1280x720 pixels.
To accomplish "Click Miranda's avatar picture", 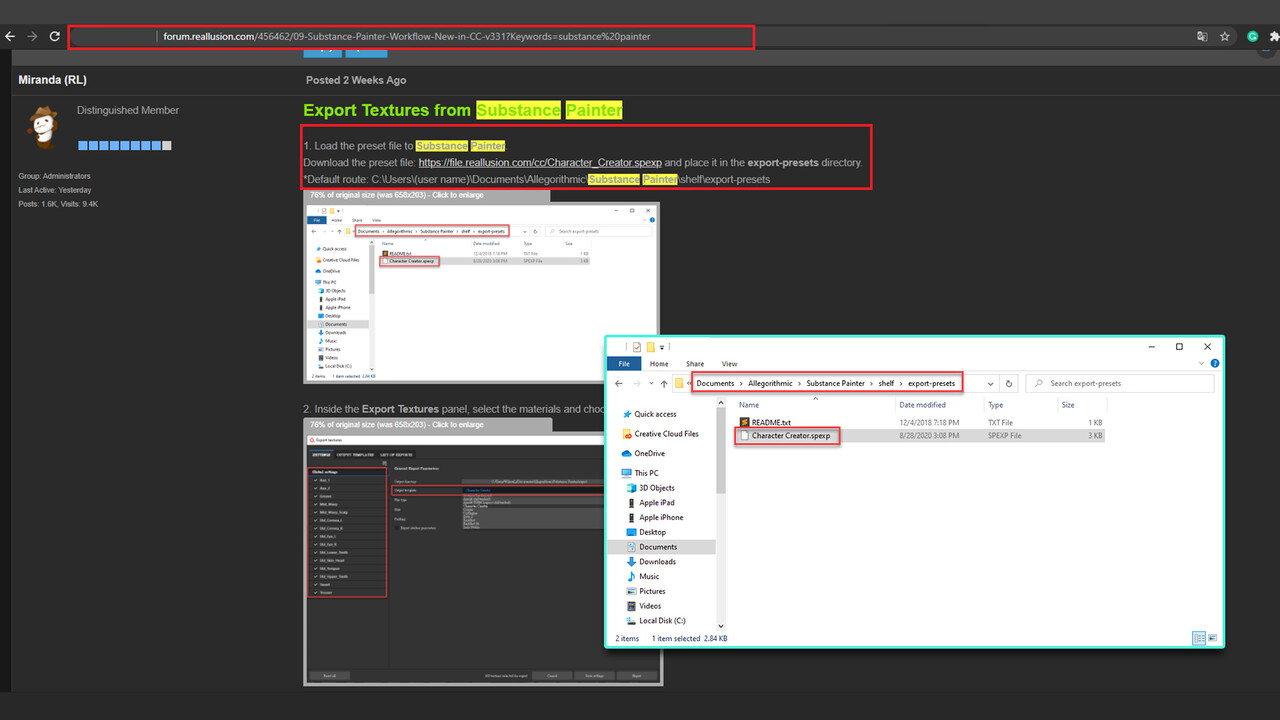I will click(42, 127).
